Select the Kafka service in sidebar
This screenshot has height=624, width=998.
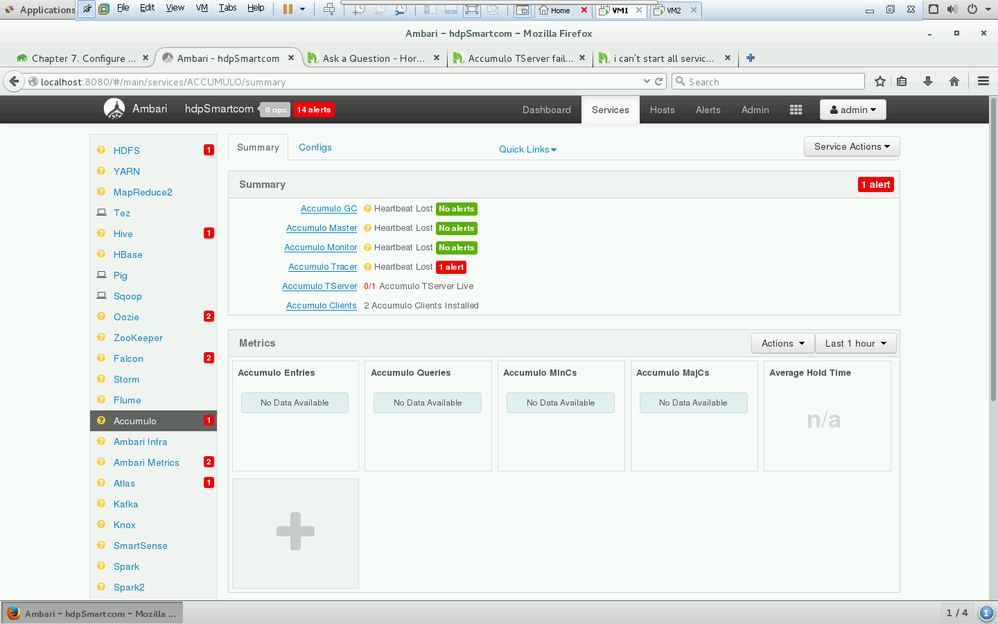click(x=125, y=504)
